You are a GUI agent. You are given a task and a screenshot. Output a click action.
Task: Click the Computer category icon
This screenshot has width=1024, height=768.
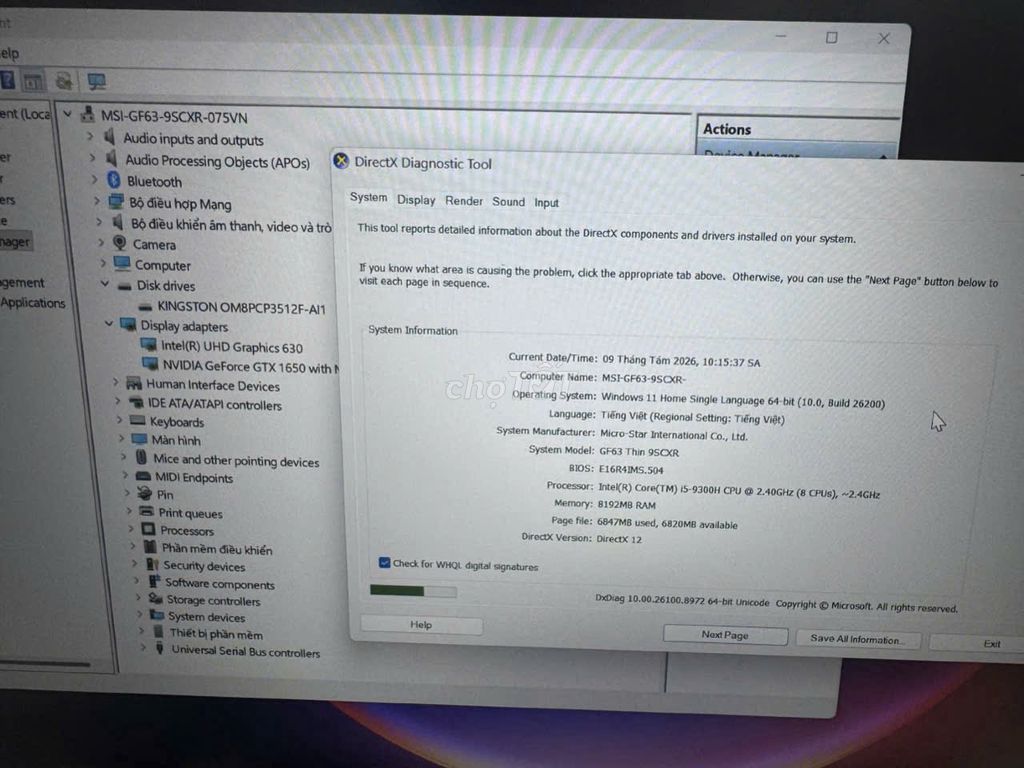(121, 263)
